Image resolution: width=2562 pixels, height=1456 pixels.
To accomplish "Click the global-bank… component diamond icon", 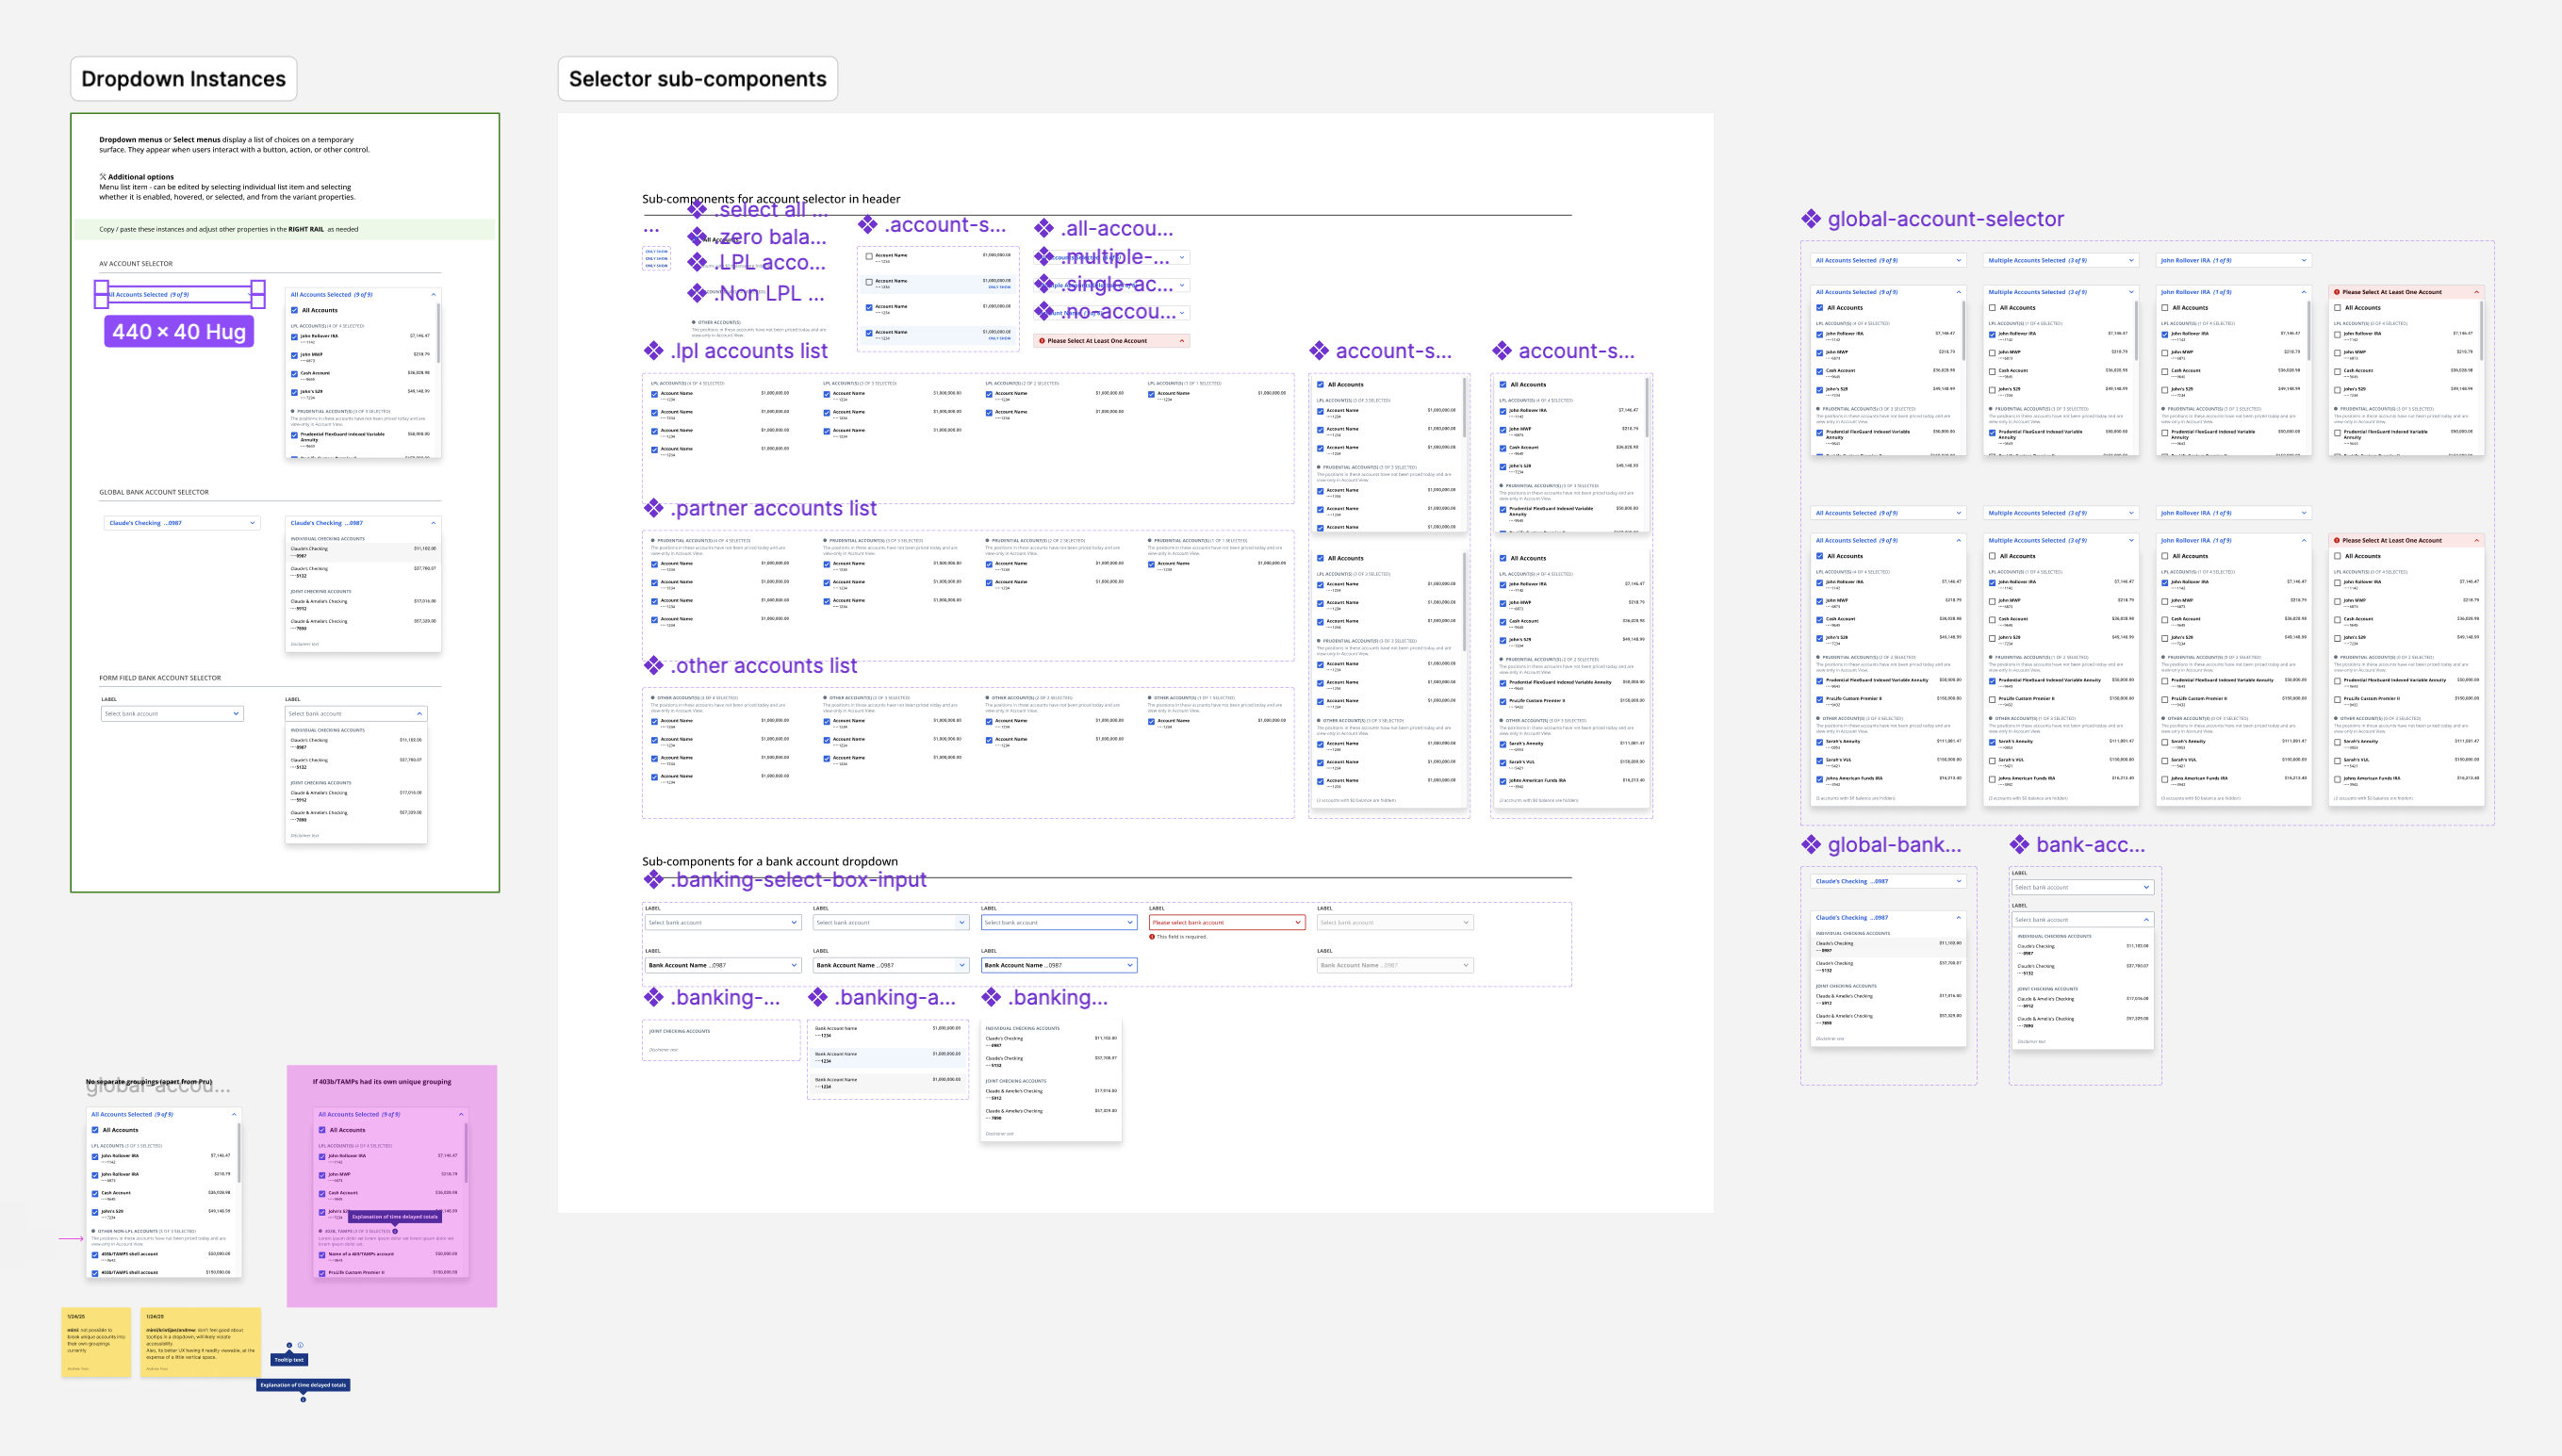I will pos(1810,845).
